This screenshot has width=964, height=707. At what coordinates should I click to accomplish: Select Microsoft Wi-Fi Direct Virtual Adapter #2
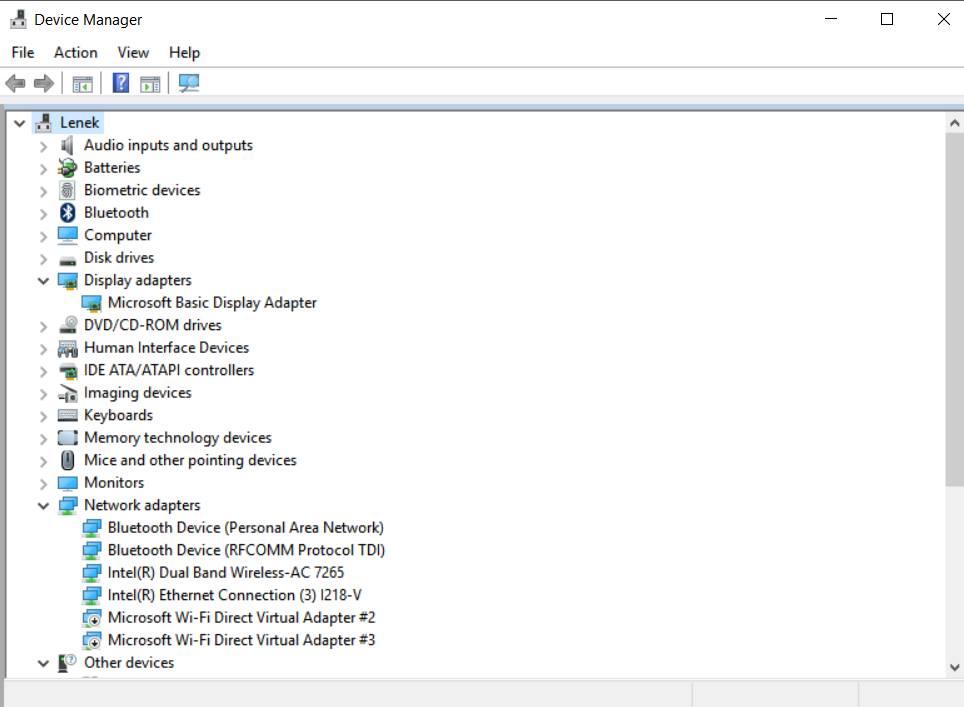click(x=242, y=617)
